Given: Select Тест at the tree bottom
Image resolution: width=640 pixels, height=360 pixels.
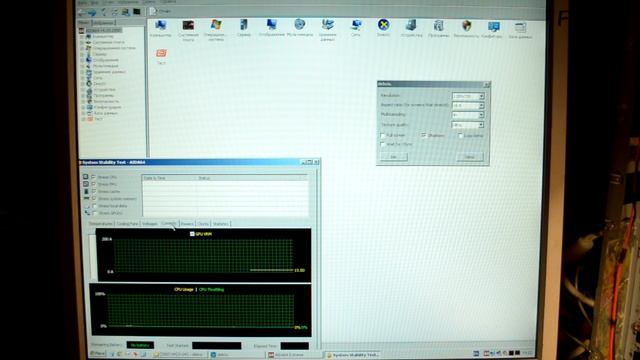Looking at the screenshot, I should coord(98,119).
